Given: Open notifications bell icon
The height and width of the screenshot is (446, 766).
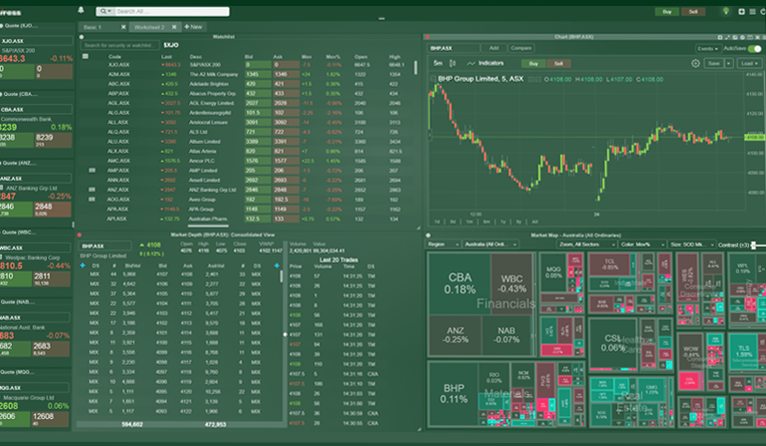Looking at the screenshot, I should tap(81, 10).
